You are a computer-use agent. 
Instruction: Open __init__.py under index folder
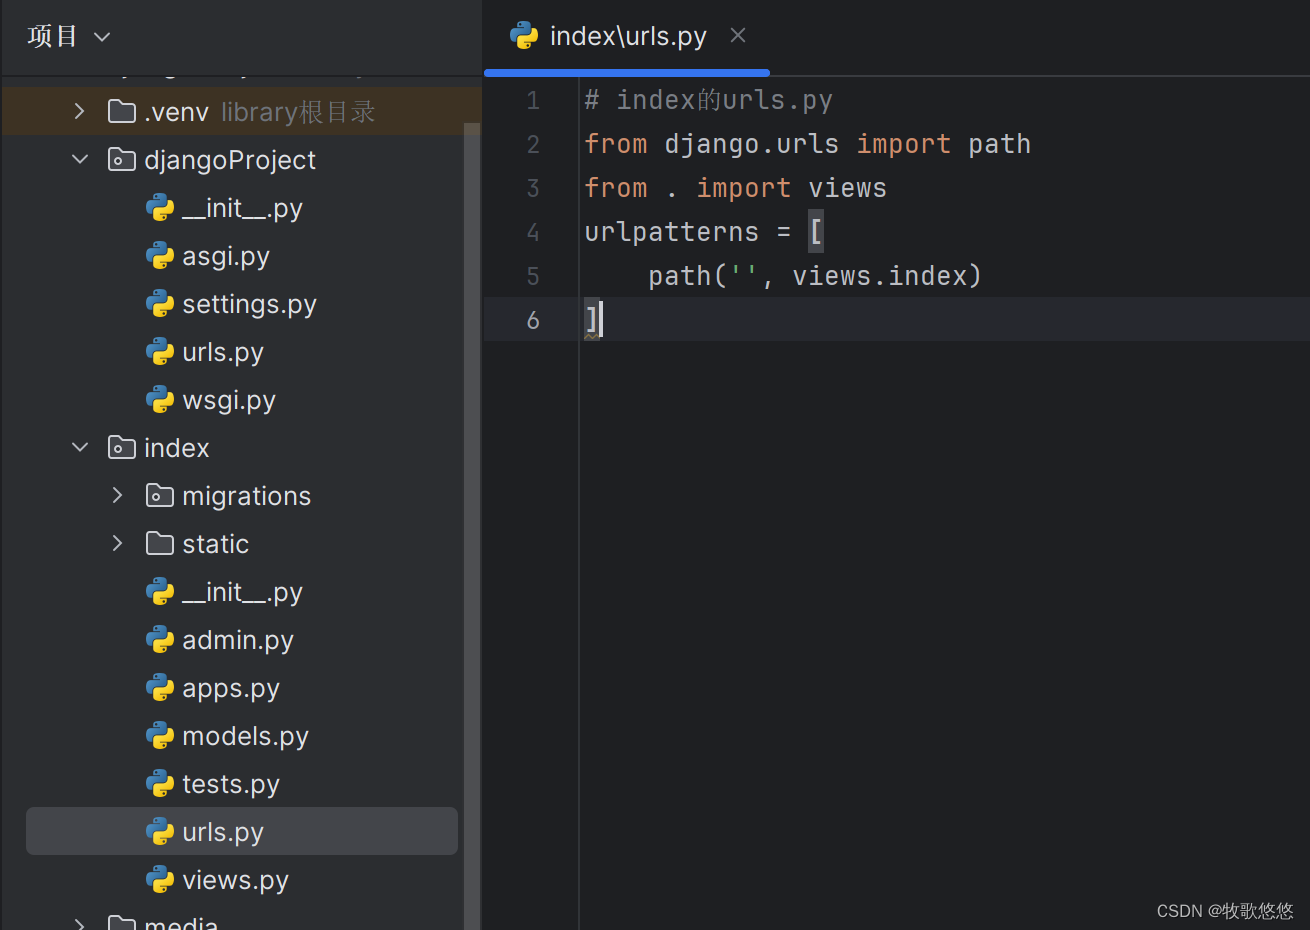click(x=242, y=592)
